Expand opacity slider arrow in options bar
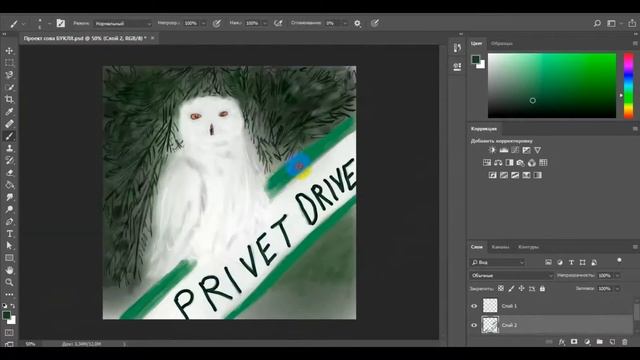This screenshot has width=640, height=360. (204, 24)
